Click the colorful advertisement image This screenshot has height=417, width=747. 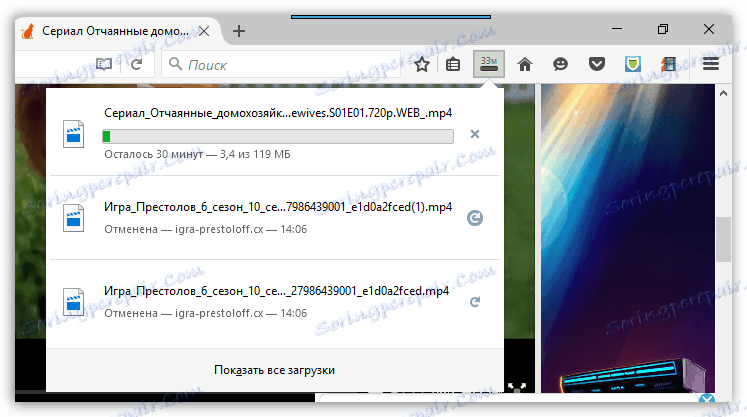[628, 238]
